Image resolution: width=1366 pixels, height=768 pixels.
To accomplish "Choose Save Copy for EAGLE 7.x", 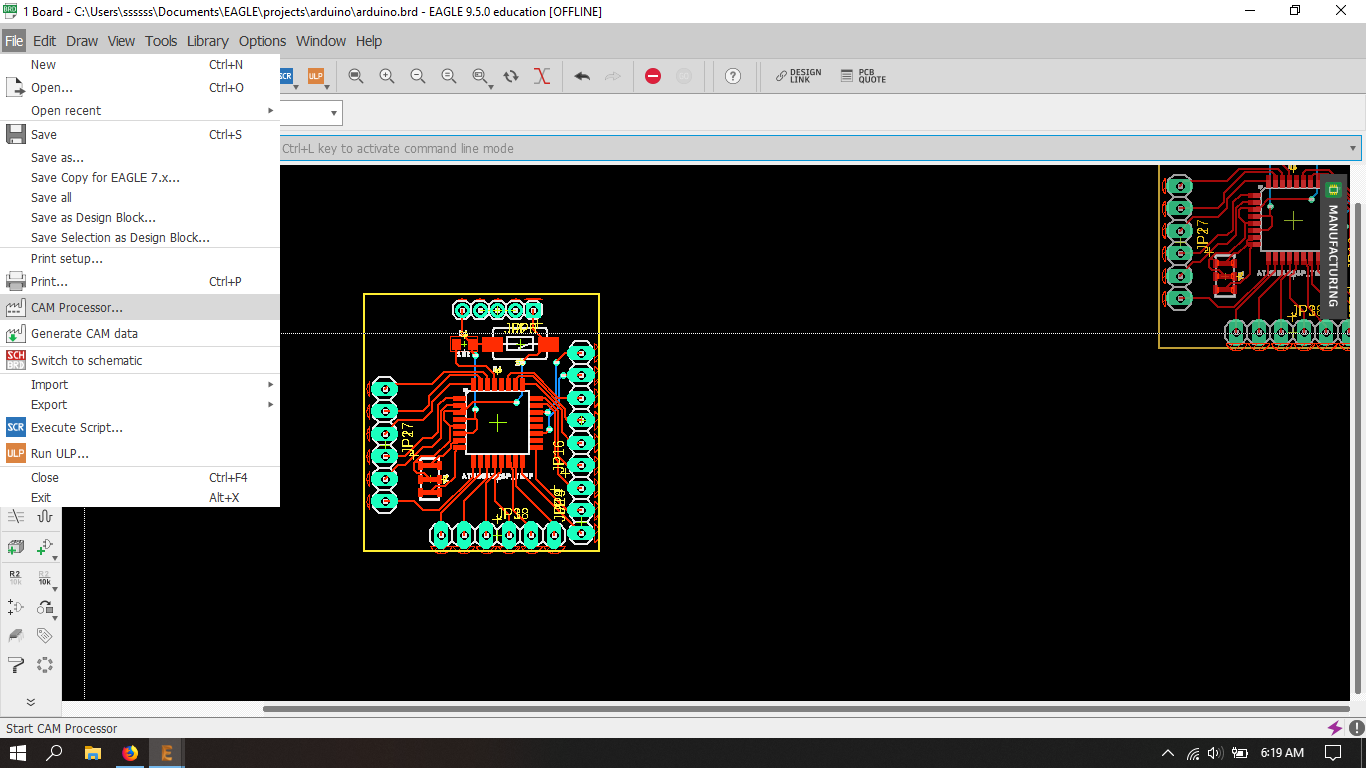I will click(x=140, y=177).
